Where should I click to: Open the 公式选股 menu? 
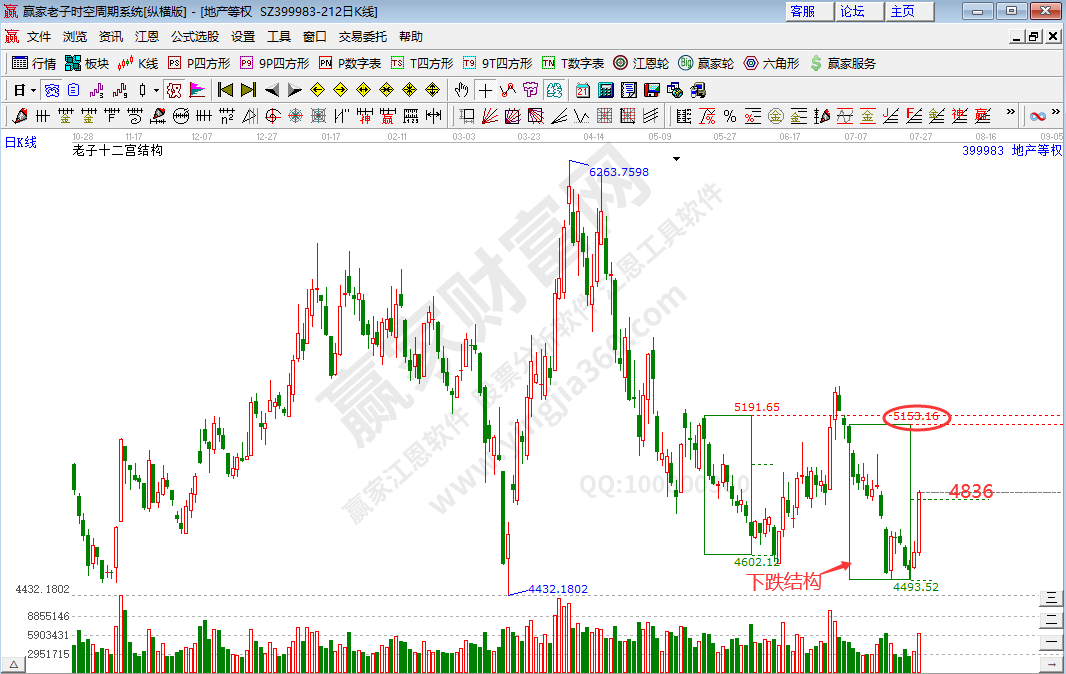click(x=194, y=37)
